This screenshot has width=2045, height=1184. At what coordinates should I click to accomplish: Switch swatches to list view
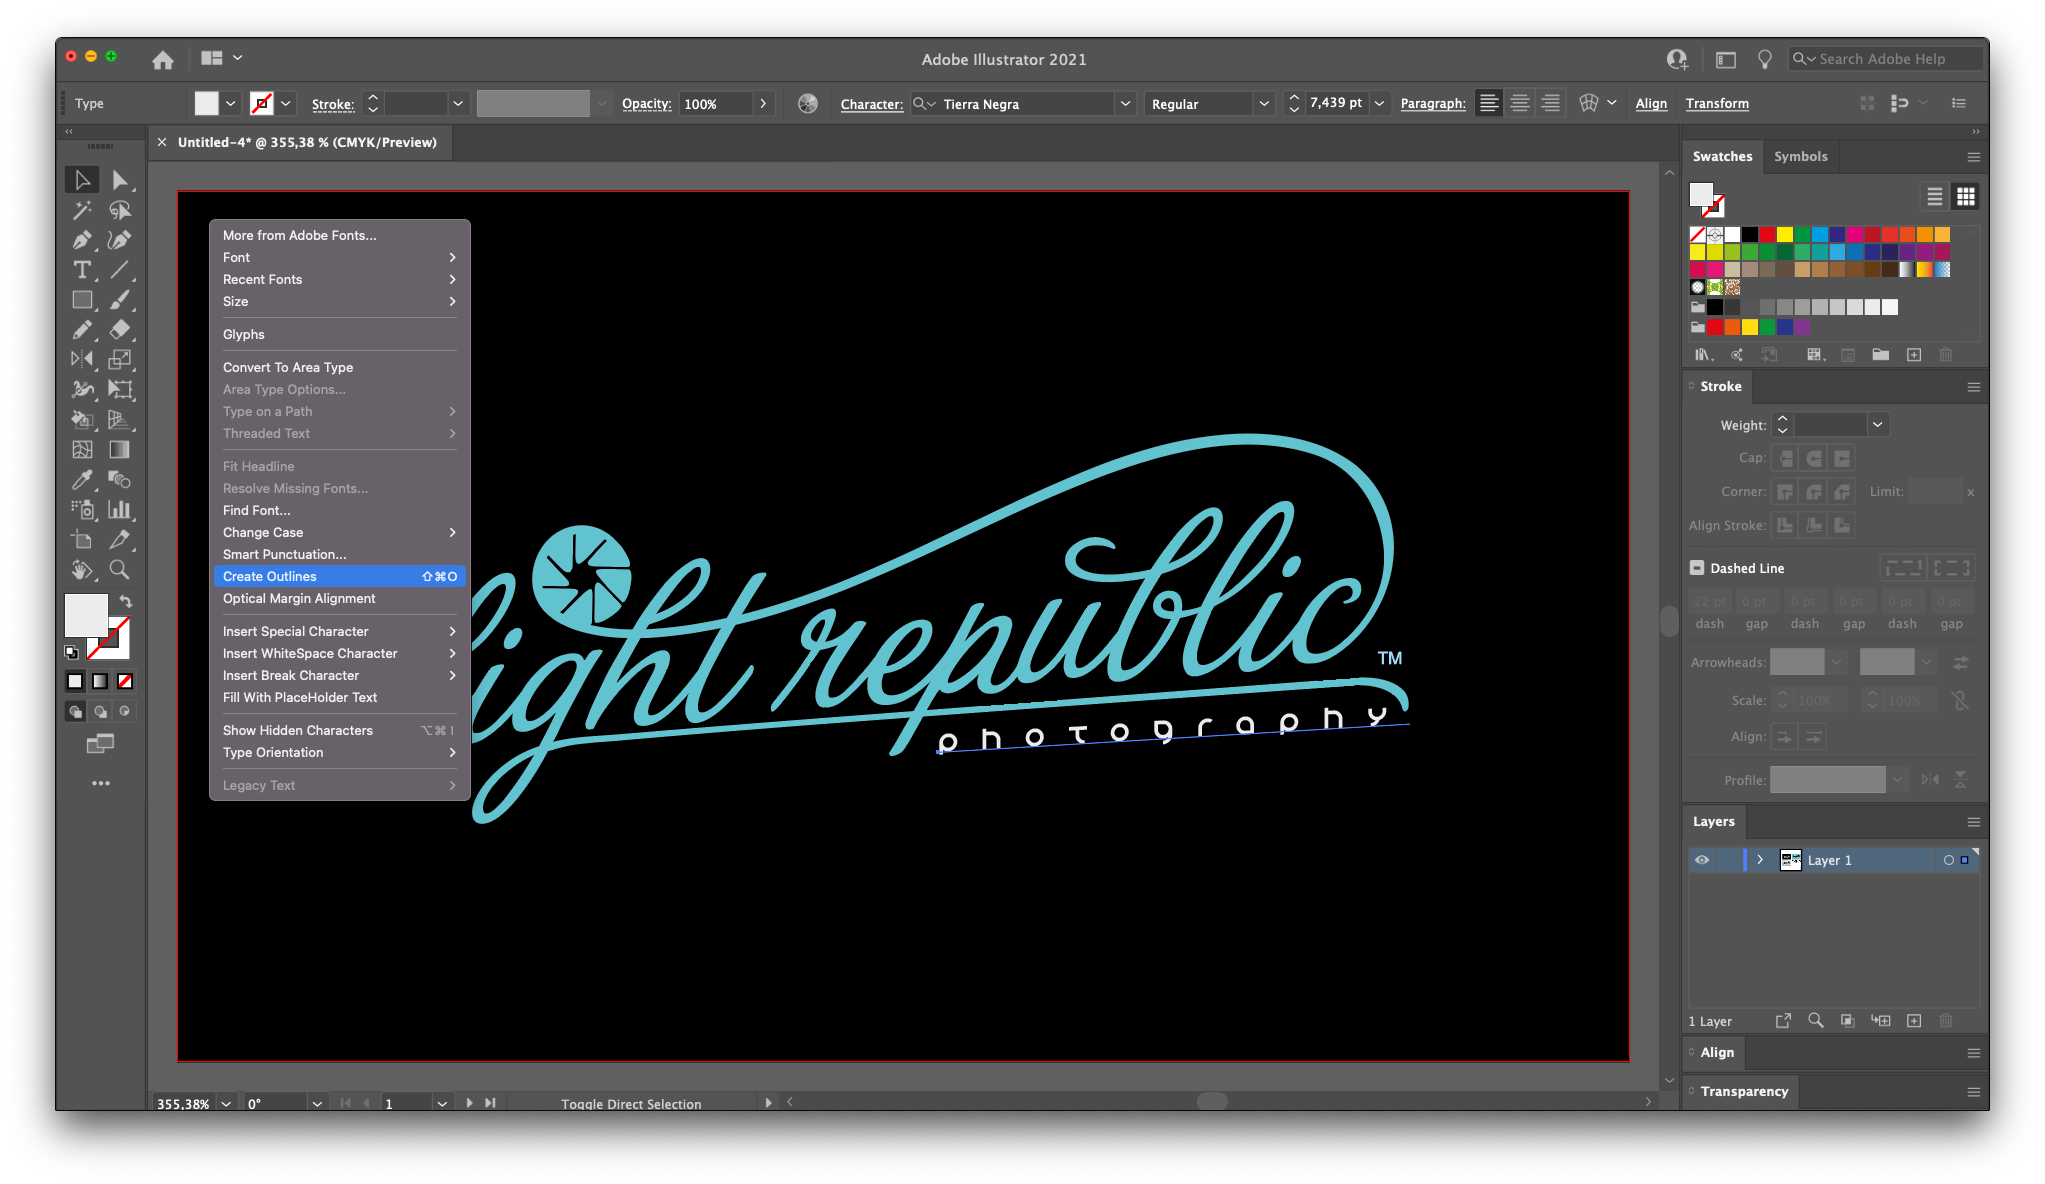(1935, 197)
